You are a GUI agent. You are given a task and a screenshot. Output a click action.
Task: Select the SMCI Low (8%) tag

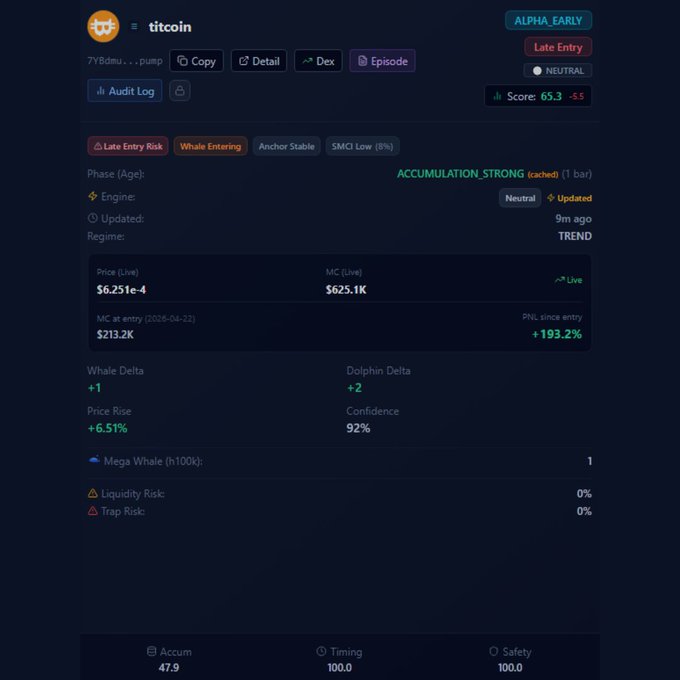pyautogui.click(x=363, y=146)
